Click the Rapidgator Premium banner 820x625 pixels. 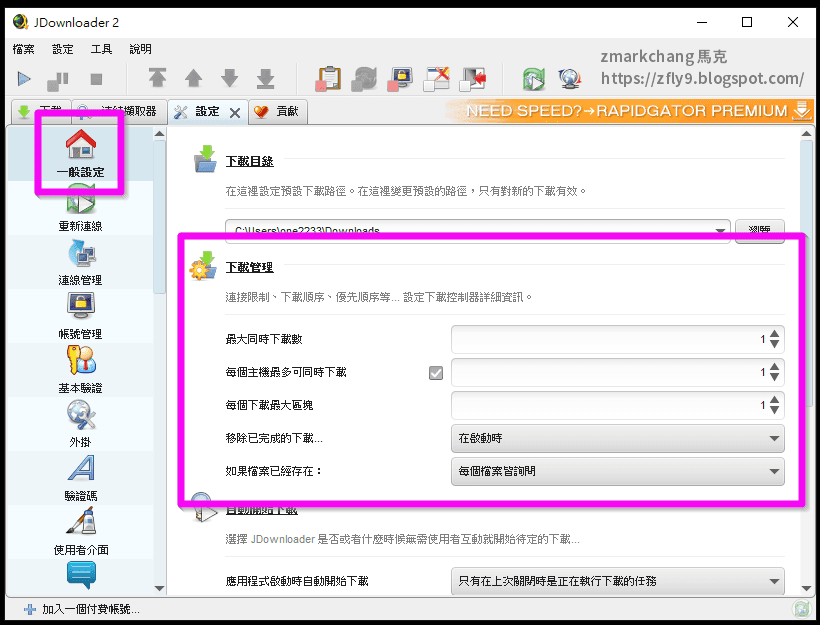coord(630,111)
